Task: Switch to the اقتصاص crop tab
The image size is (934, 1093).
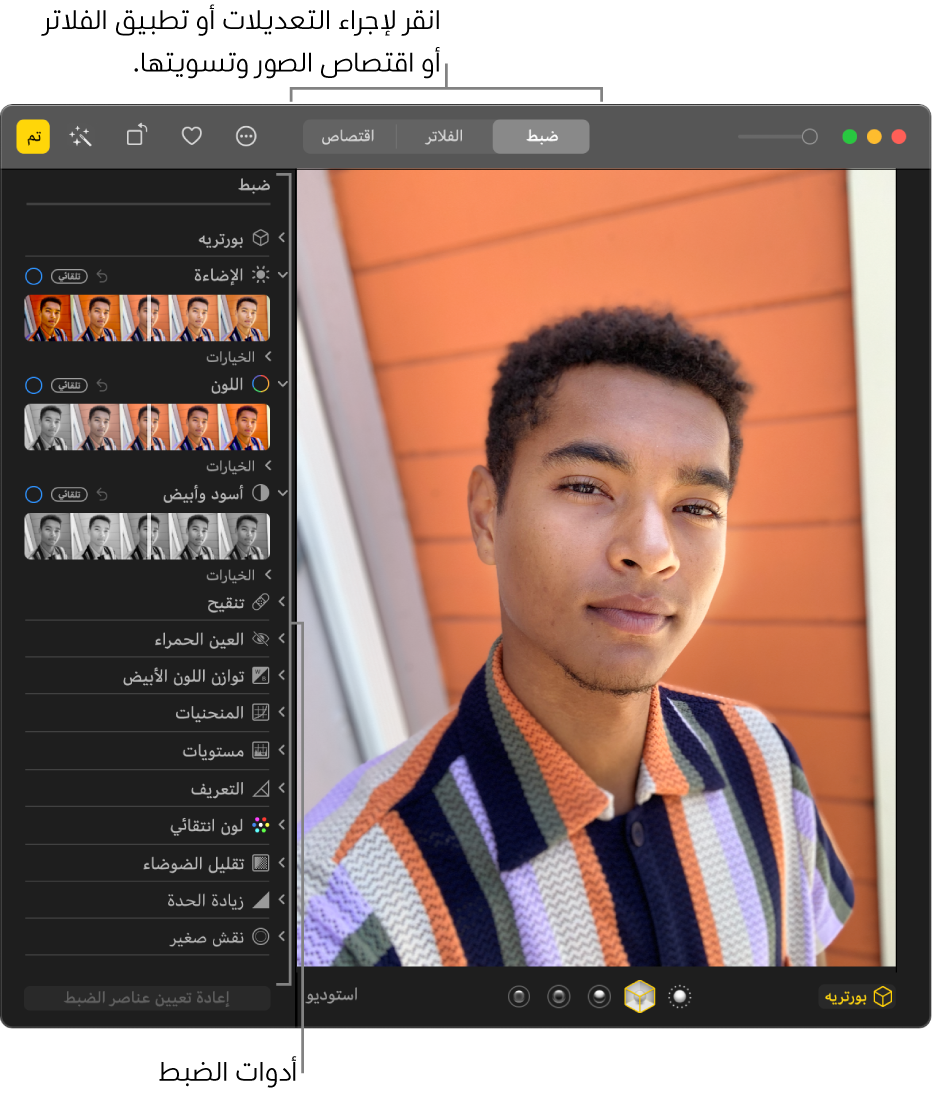Action: click(x=348, y=136)
